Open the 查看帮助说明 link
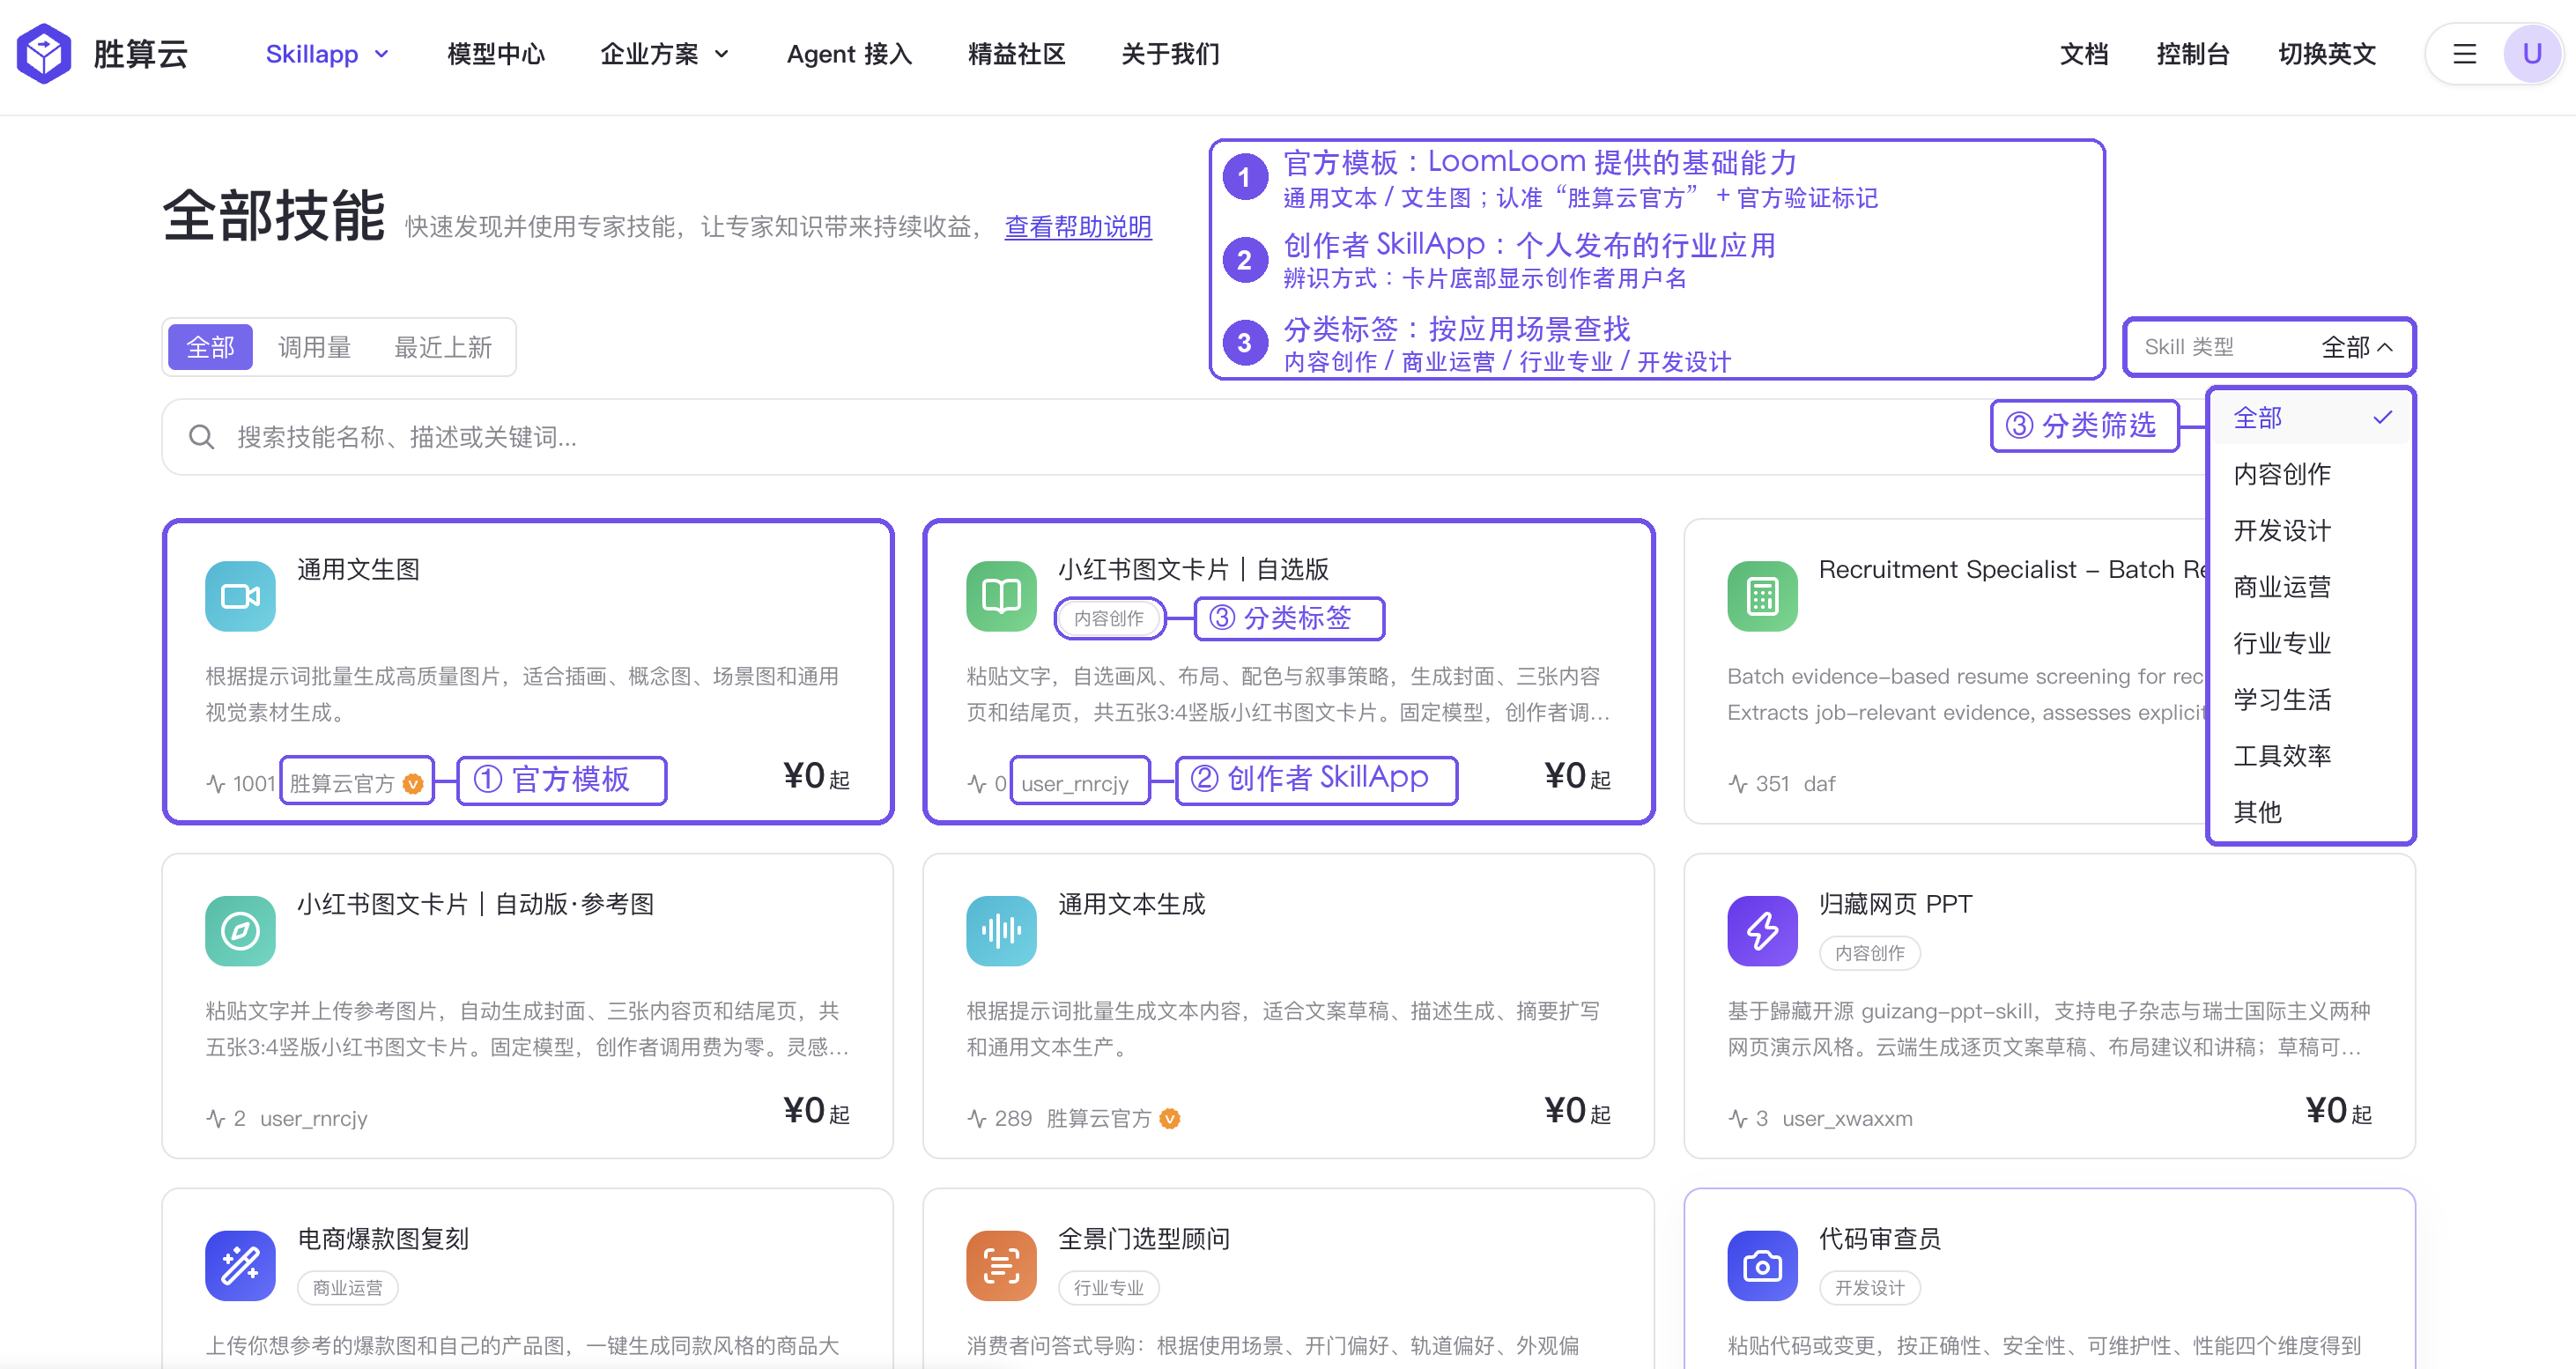This screenshot has width=2576, height=1369. [1078, 227]
